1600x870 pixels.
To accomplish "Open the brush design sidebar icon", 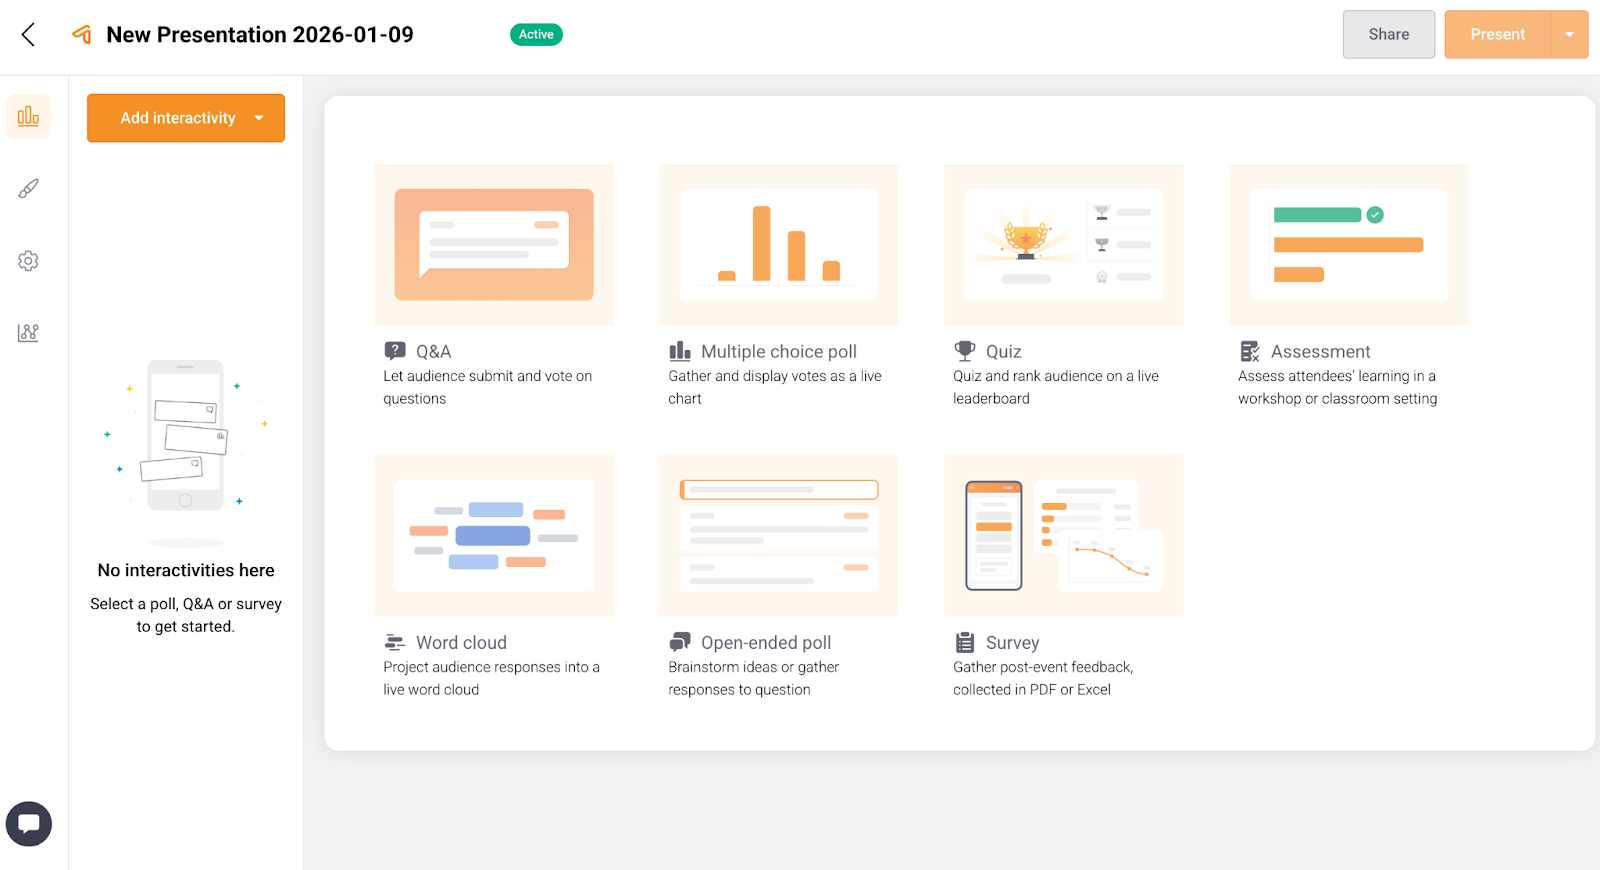I will pos(28,189).
